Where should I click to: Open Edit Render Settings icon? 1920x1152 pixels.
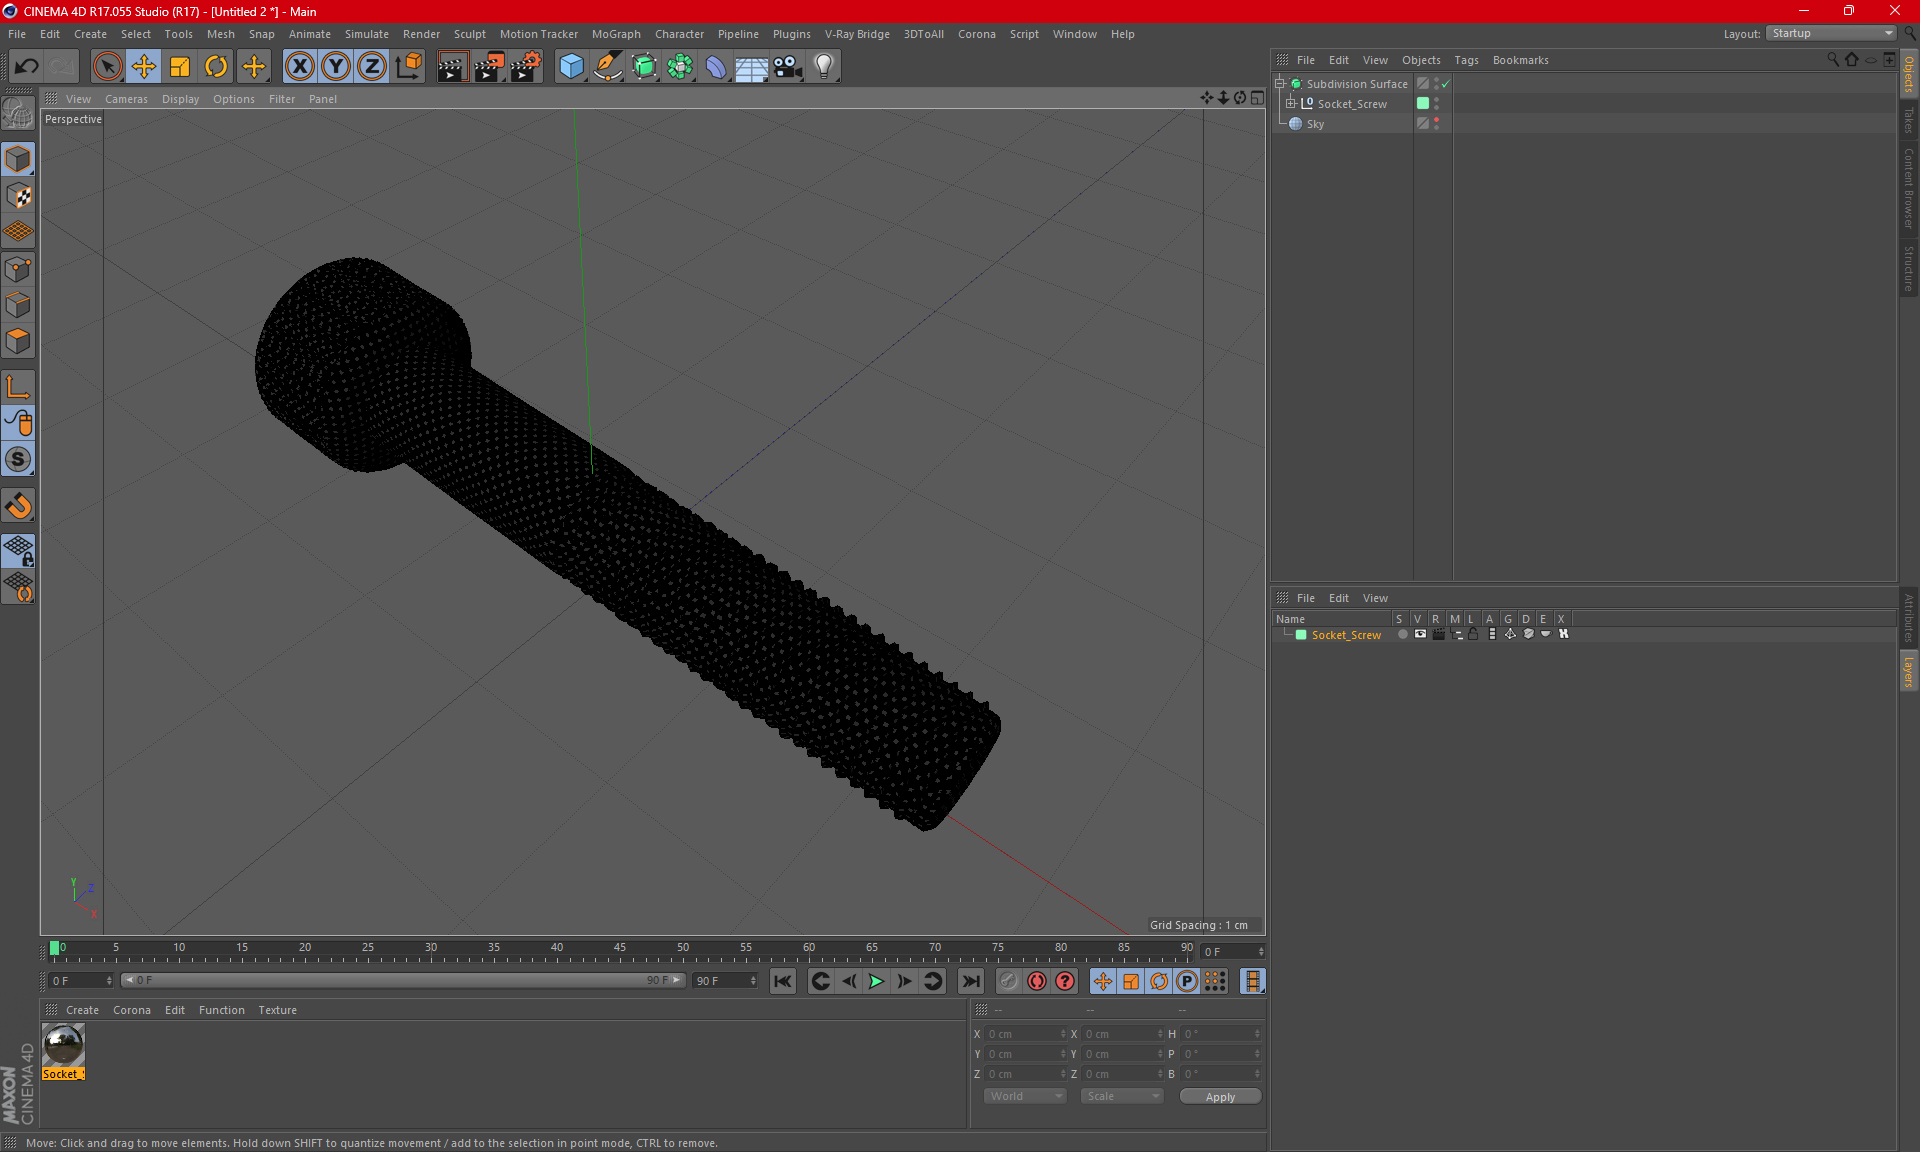point(525,67)
